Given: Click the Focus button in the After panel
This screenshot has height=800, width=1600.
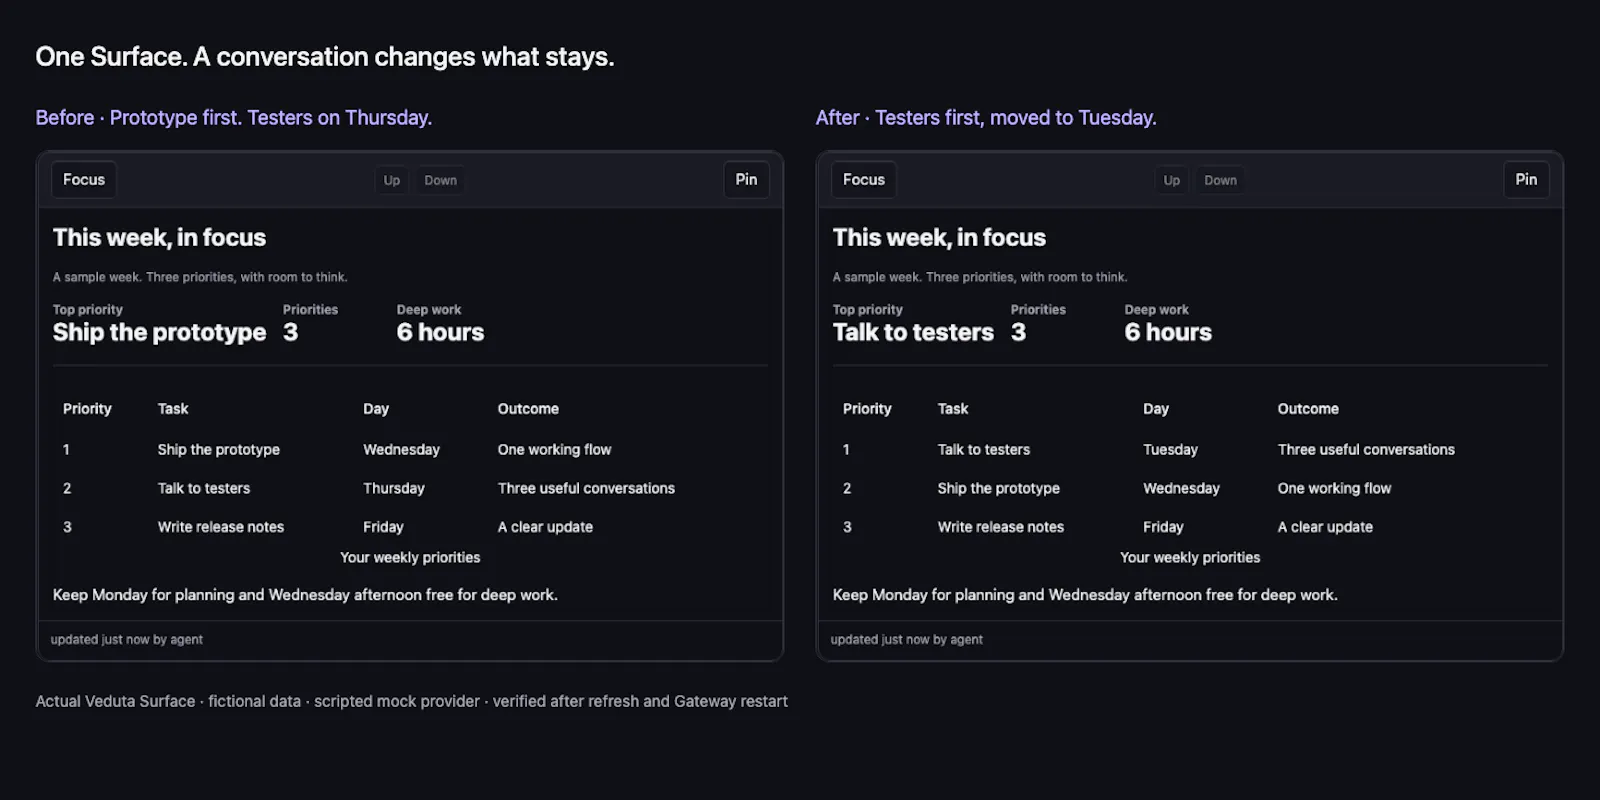Looking at the screenshot, I should pos(864,180).
